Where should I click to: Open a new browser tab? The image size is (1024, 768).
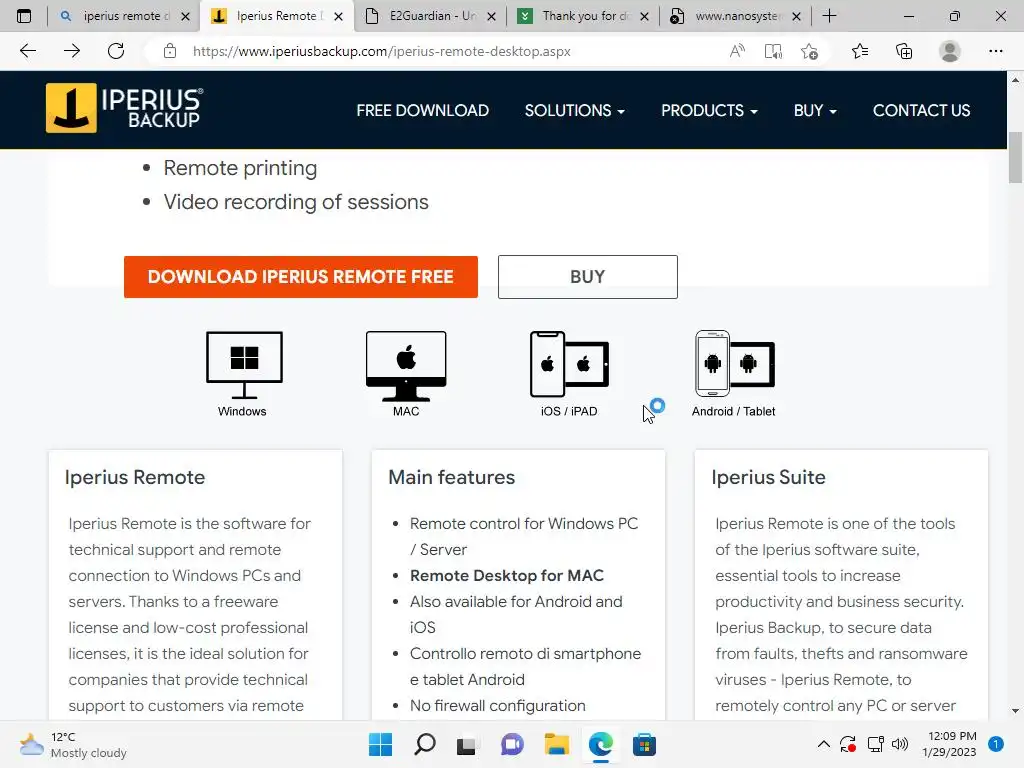point(829,16)
